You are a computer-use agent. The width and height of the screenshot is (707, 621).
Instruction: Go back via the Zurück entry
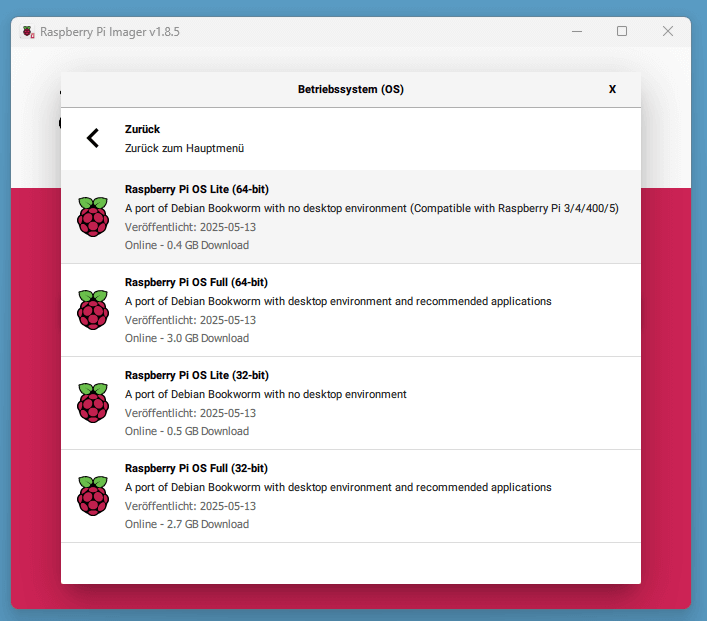click(351, 138)
